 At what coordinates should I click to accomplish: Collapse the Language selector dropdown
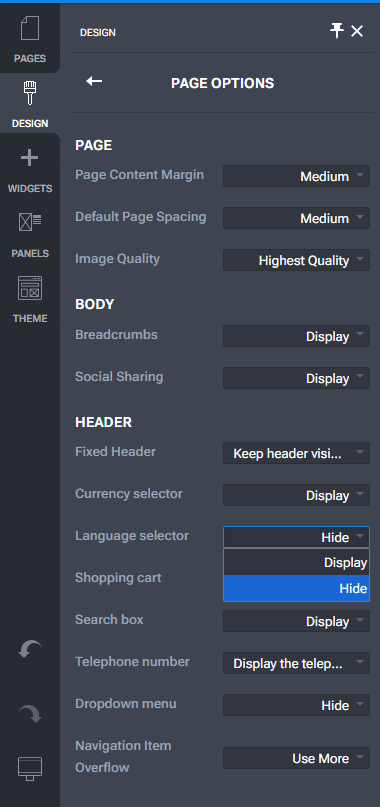[x=296, y=537]
